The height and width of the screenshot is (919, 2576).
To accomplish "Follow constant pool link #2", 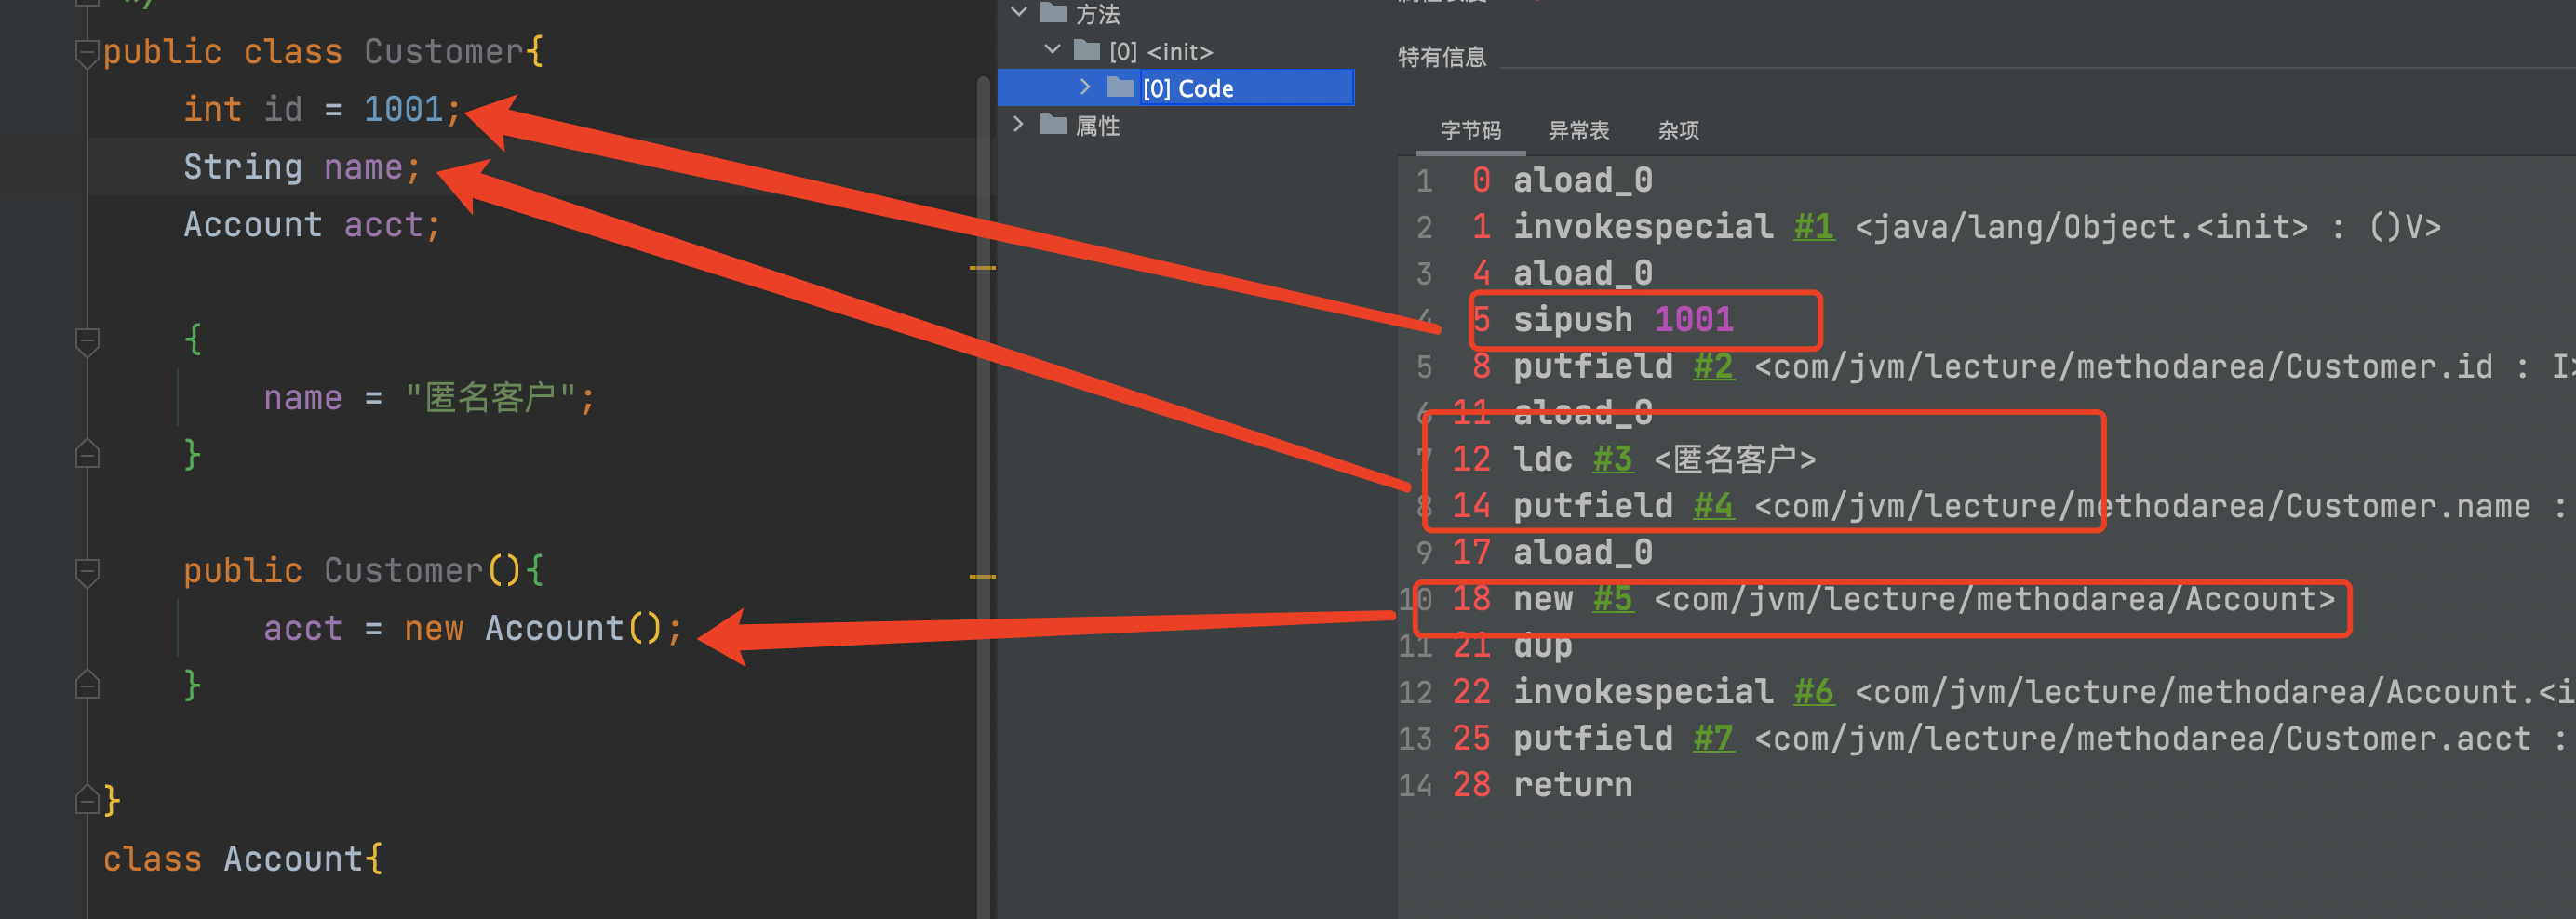I will [1714, 366].
